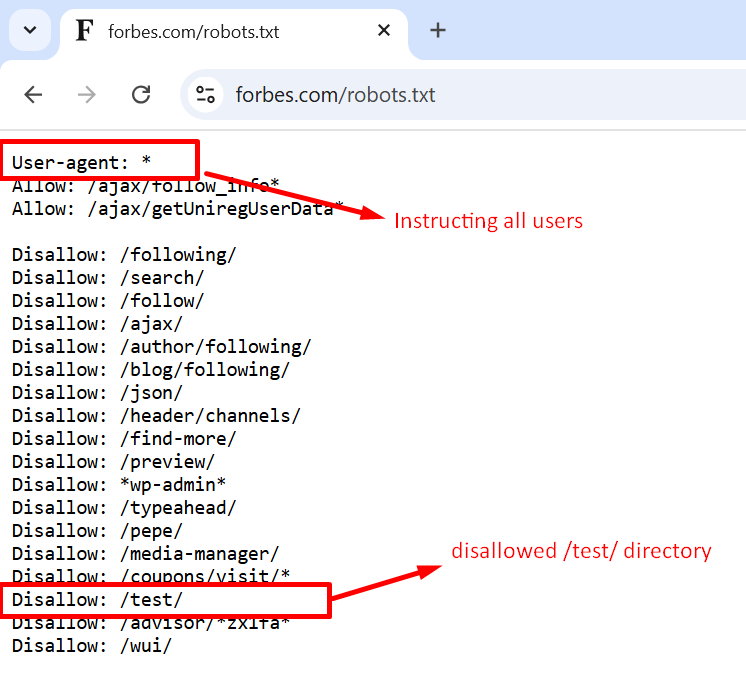Click "Disallow: /pepe/" line
The width and height of the screenshot is (746, 676).
click(97, 531)
